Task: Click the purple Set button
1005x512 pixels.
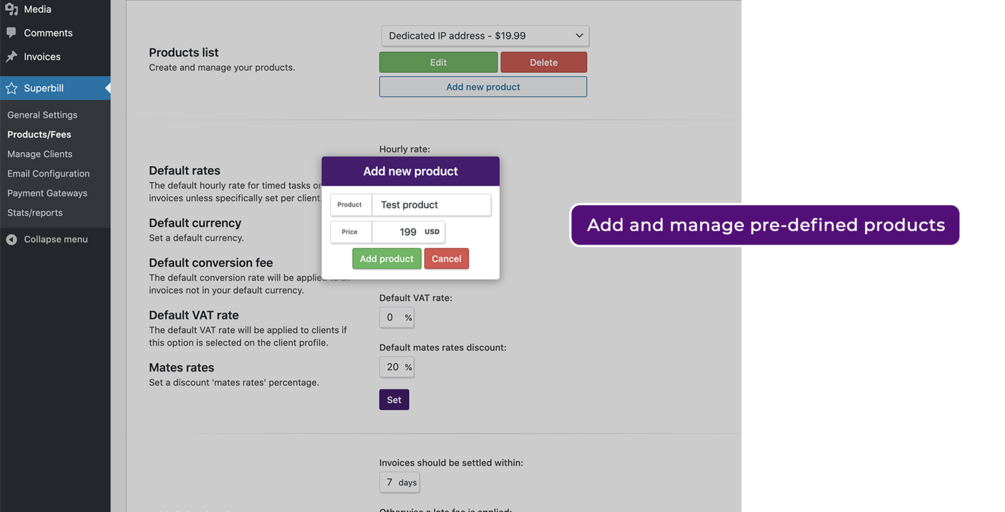Action: 394,400
